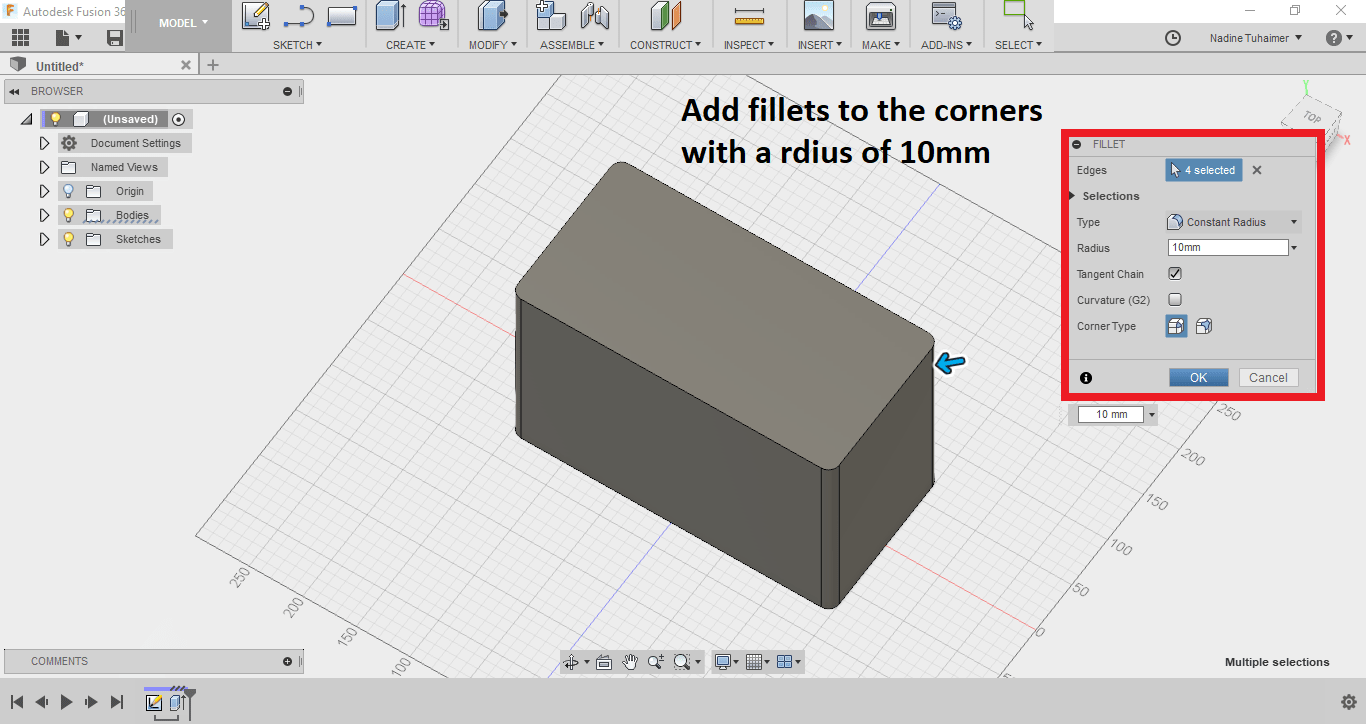Click the Radius 10mm input field
Image resolution: width=1366 pixels, height=724 pixels.
click(1228, 248)
